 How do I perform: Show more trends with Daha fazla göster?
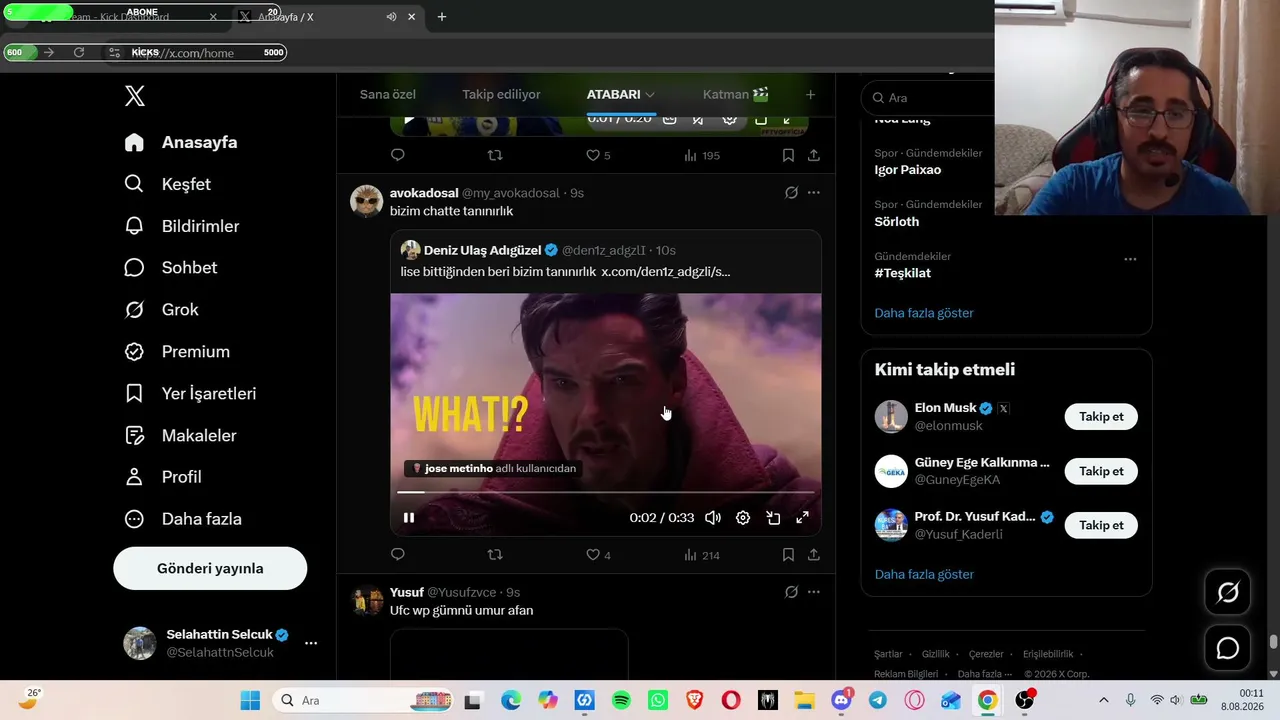tap(924, 313)
